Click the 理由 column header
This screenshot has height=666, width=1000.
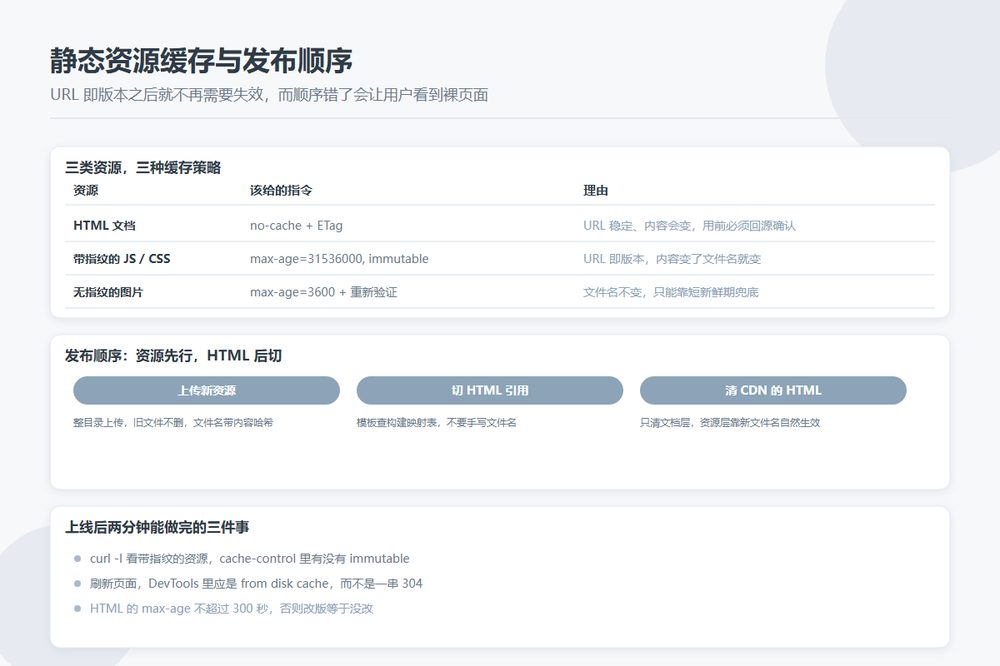click(595, 190)
